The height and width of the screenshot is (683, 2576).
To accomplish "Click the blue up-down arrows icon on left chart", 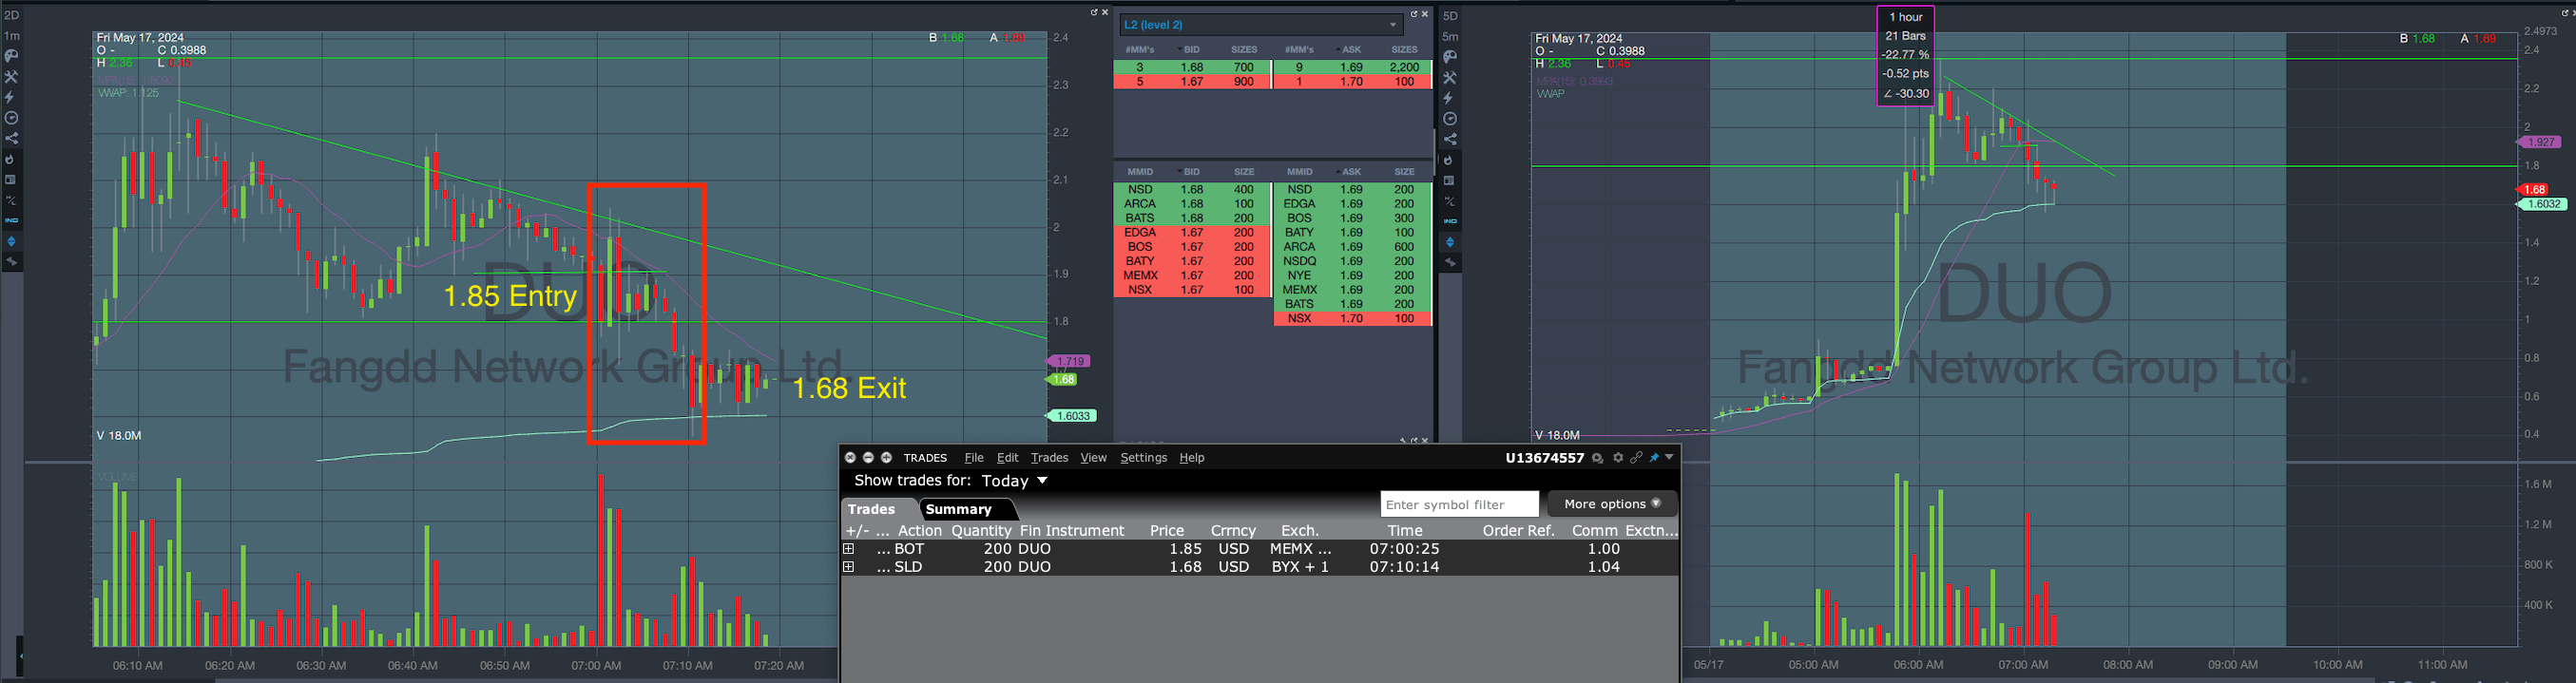I will click(x=11, y=241).
